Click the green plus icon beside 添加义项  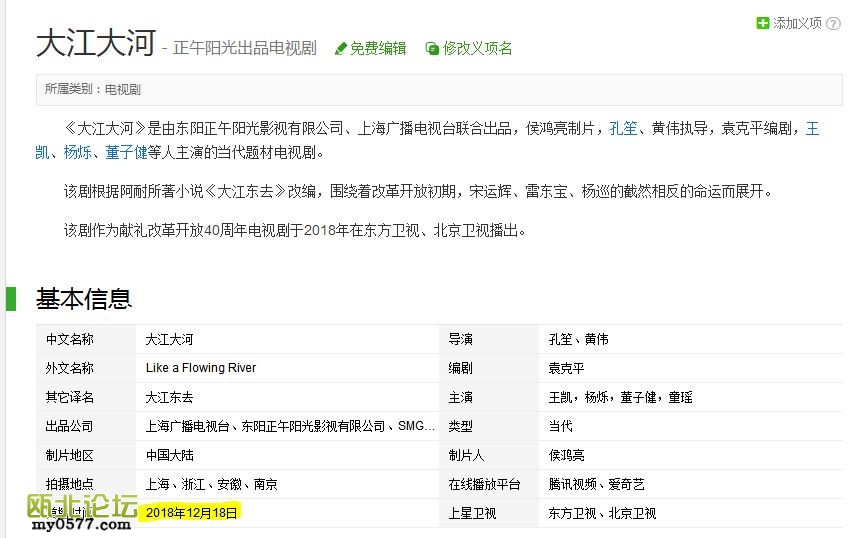[x=763, y=23]
